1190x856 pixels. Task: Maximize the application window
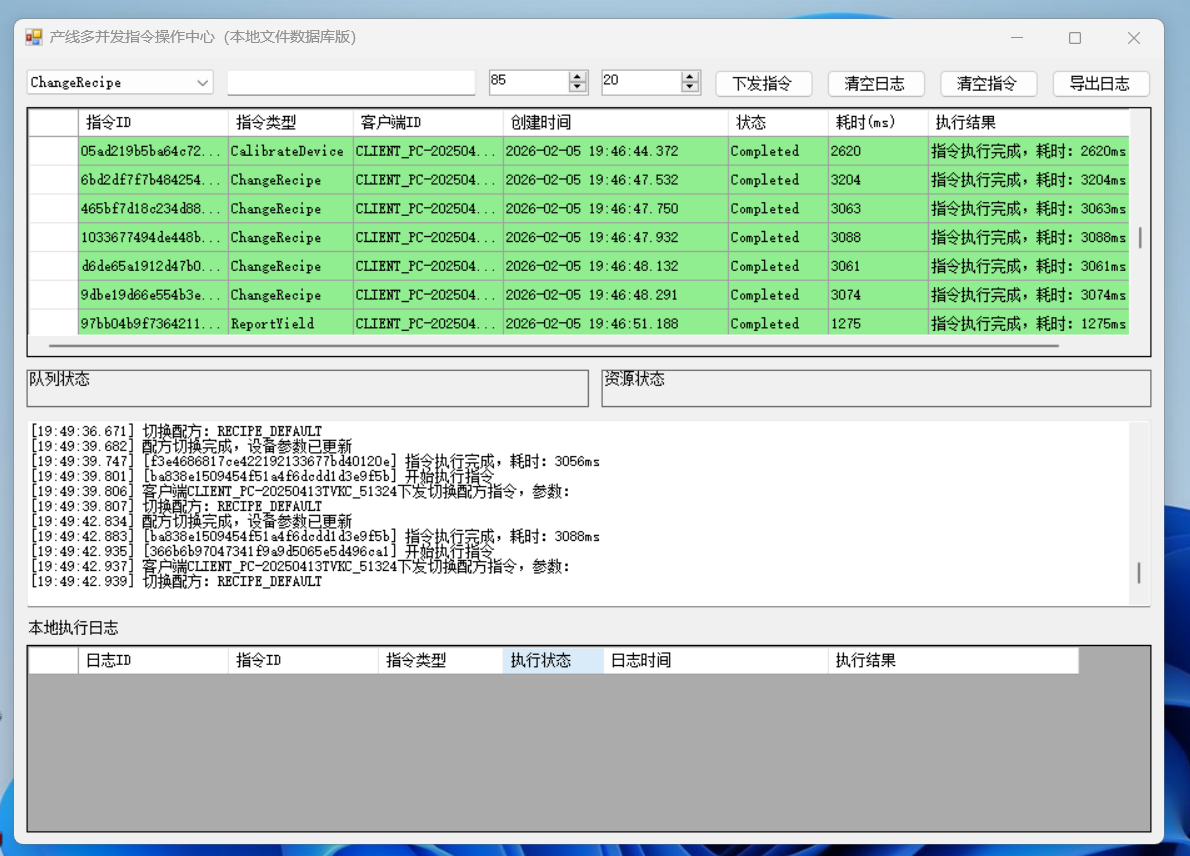pos(1075,37)
